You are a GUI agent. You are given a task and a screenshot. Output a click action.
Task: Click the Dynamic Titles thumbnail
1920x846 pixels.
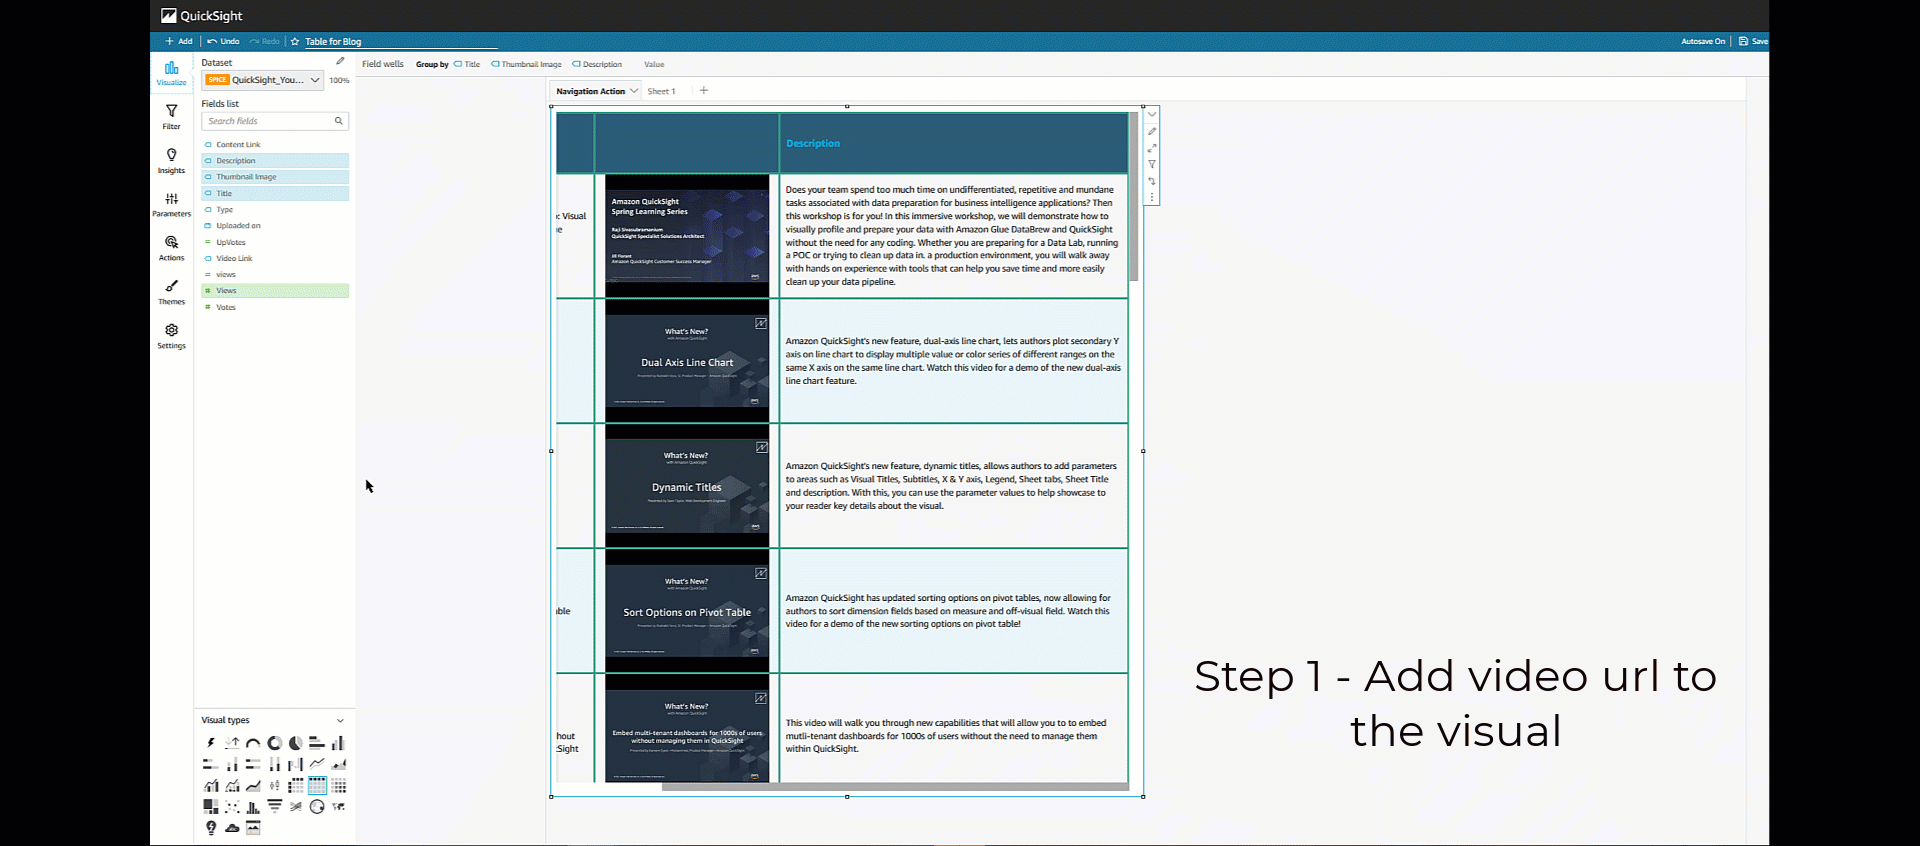tap(687, 486)
